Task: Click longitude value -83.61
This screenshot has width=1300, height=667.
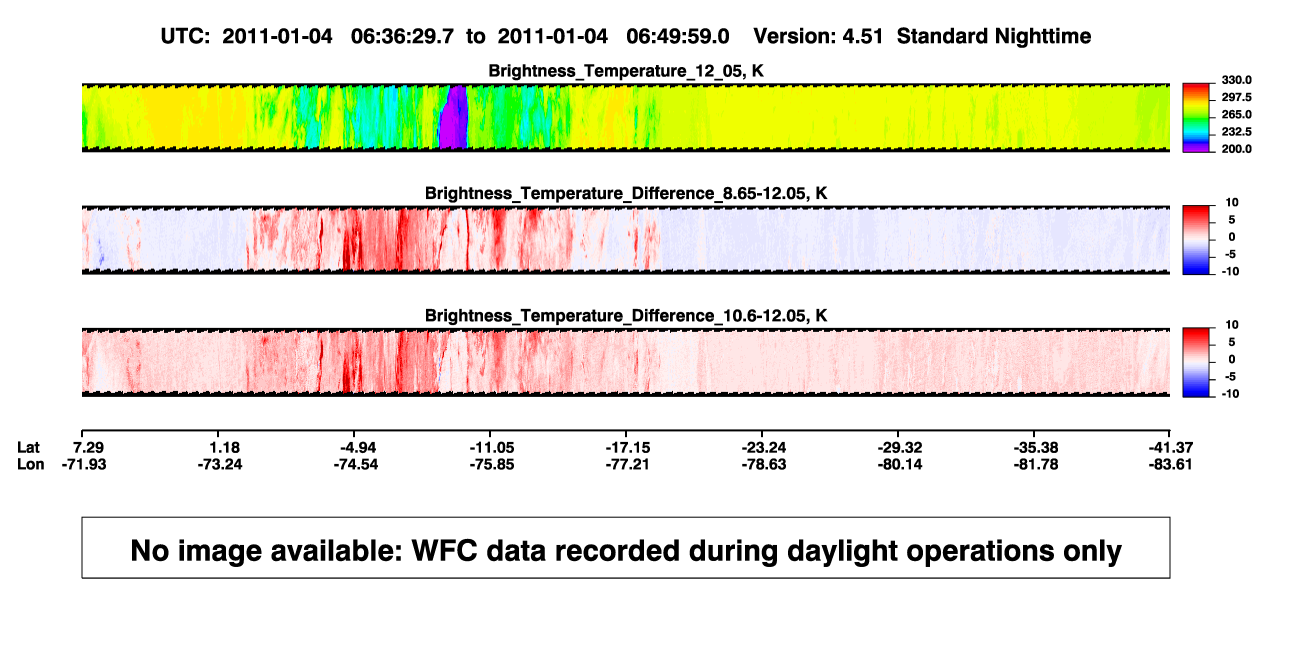Action: [x=1171, y=464]
